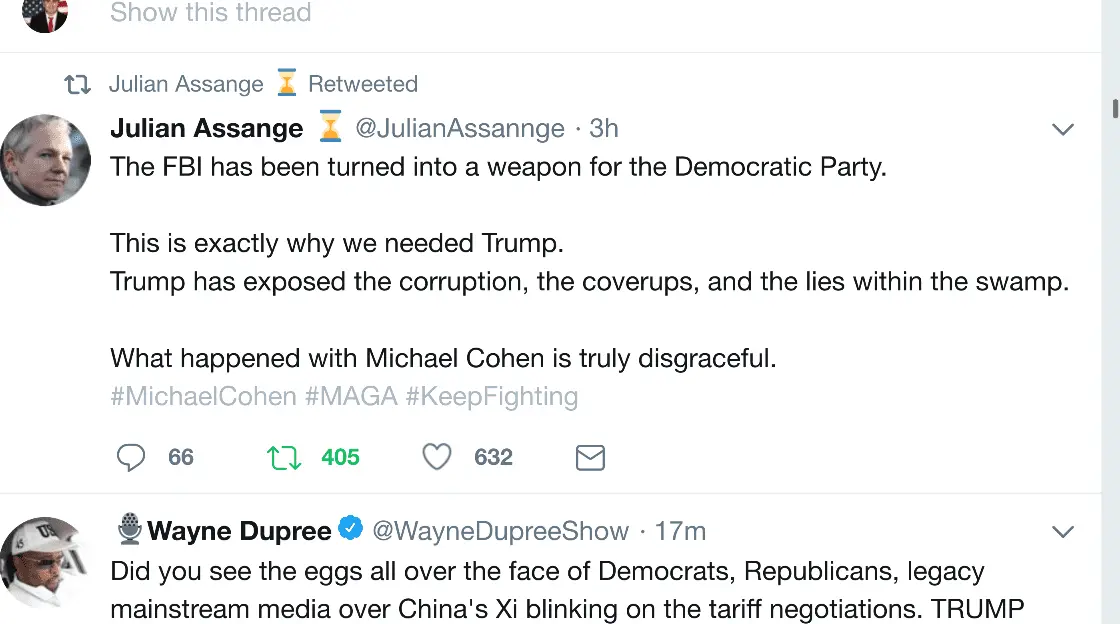The image size is (1120, 624).
Task: Send Julian Assange tweet via direct message
Action: (x=590, y=458)
